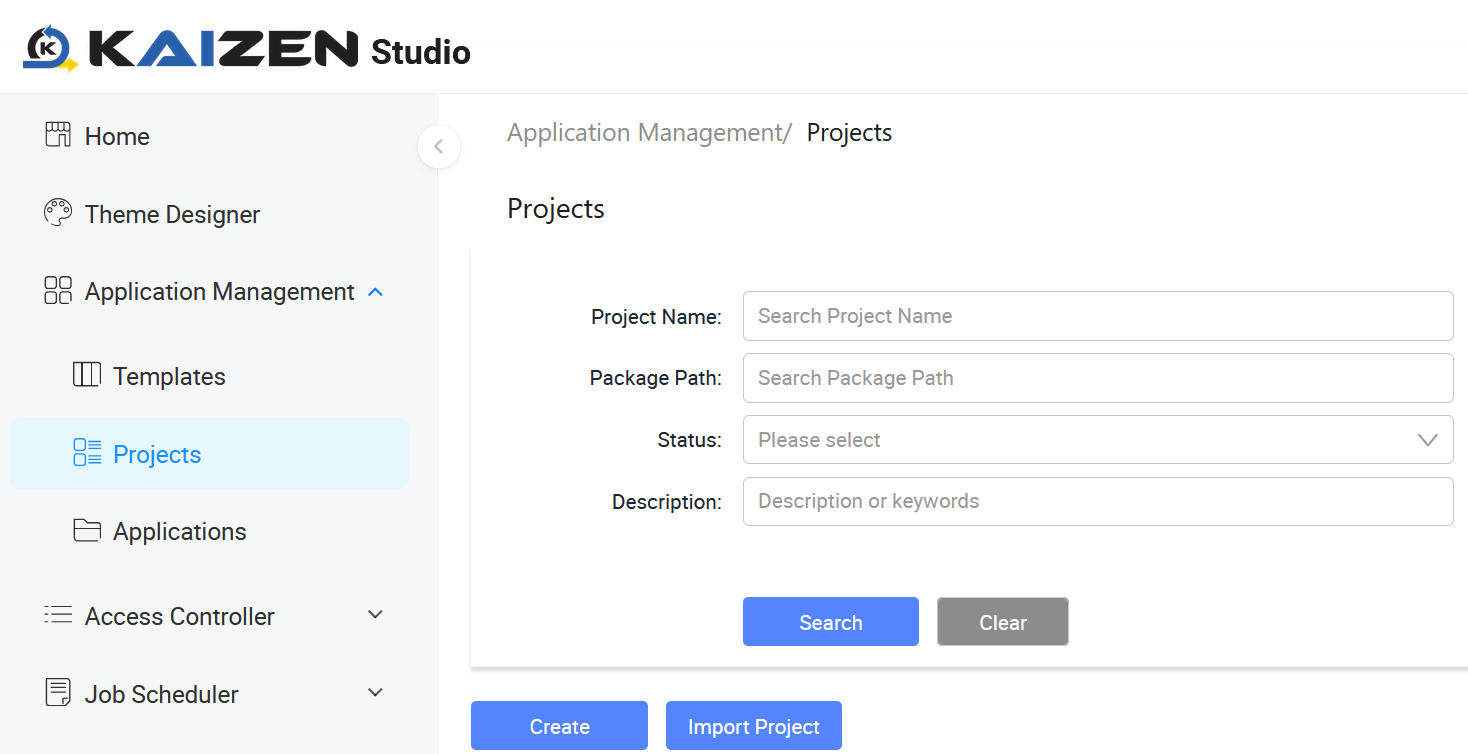
Task: Click the Theme Designer palette icon
Action: pyautogui.click(x=58, y=213)
